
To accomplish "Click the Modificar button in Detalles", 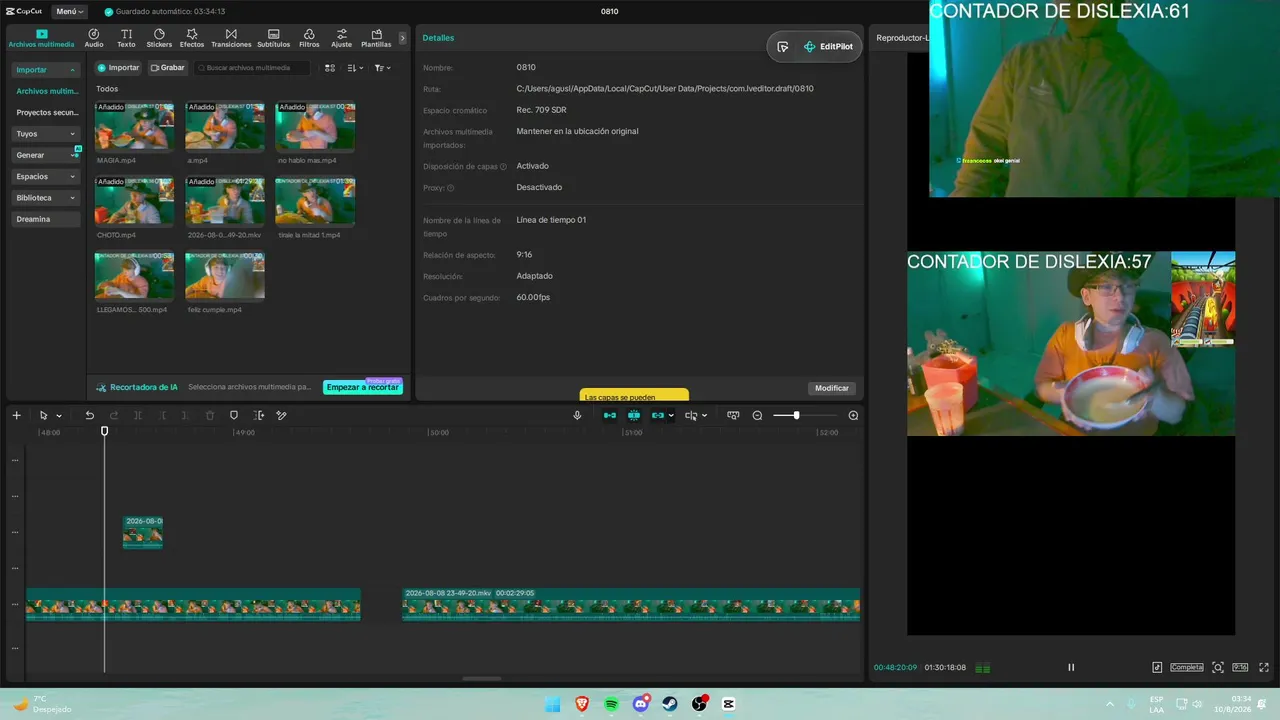I will click(831, 388).
